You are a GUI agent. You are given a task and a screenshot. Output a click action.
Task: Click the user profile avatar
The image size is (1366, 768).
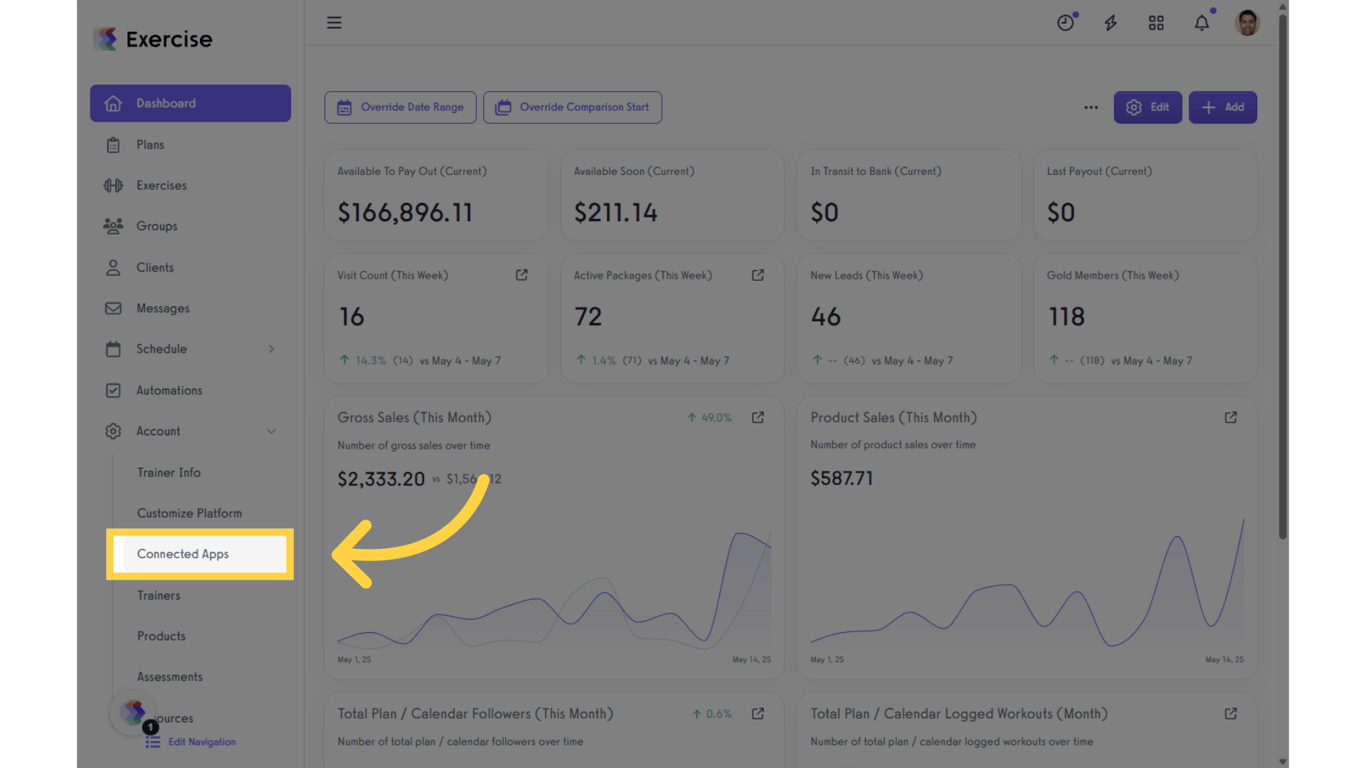[1247, 23]
